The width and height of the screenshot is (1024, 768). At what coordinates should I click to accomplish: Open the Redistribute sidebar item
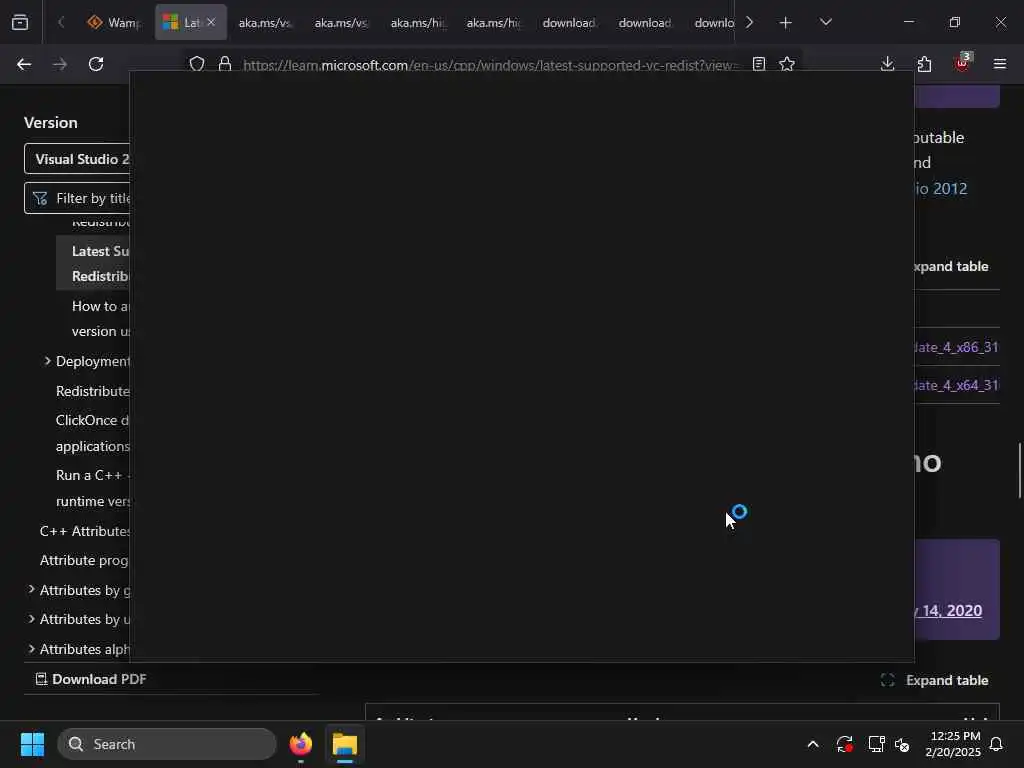93,391
